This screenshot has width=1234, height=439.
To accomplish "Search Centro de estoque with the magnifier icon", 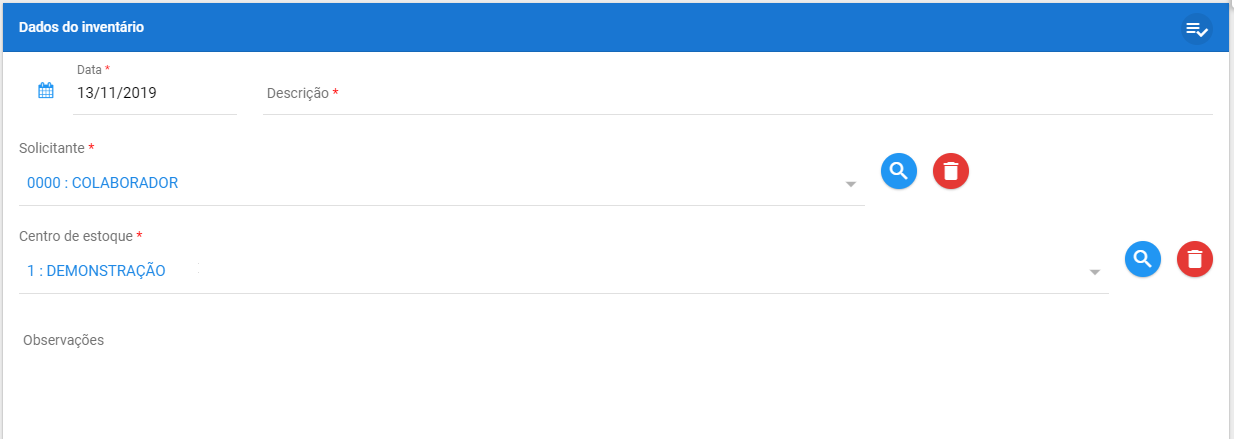I will coord(1143,259).
